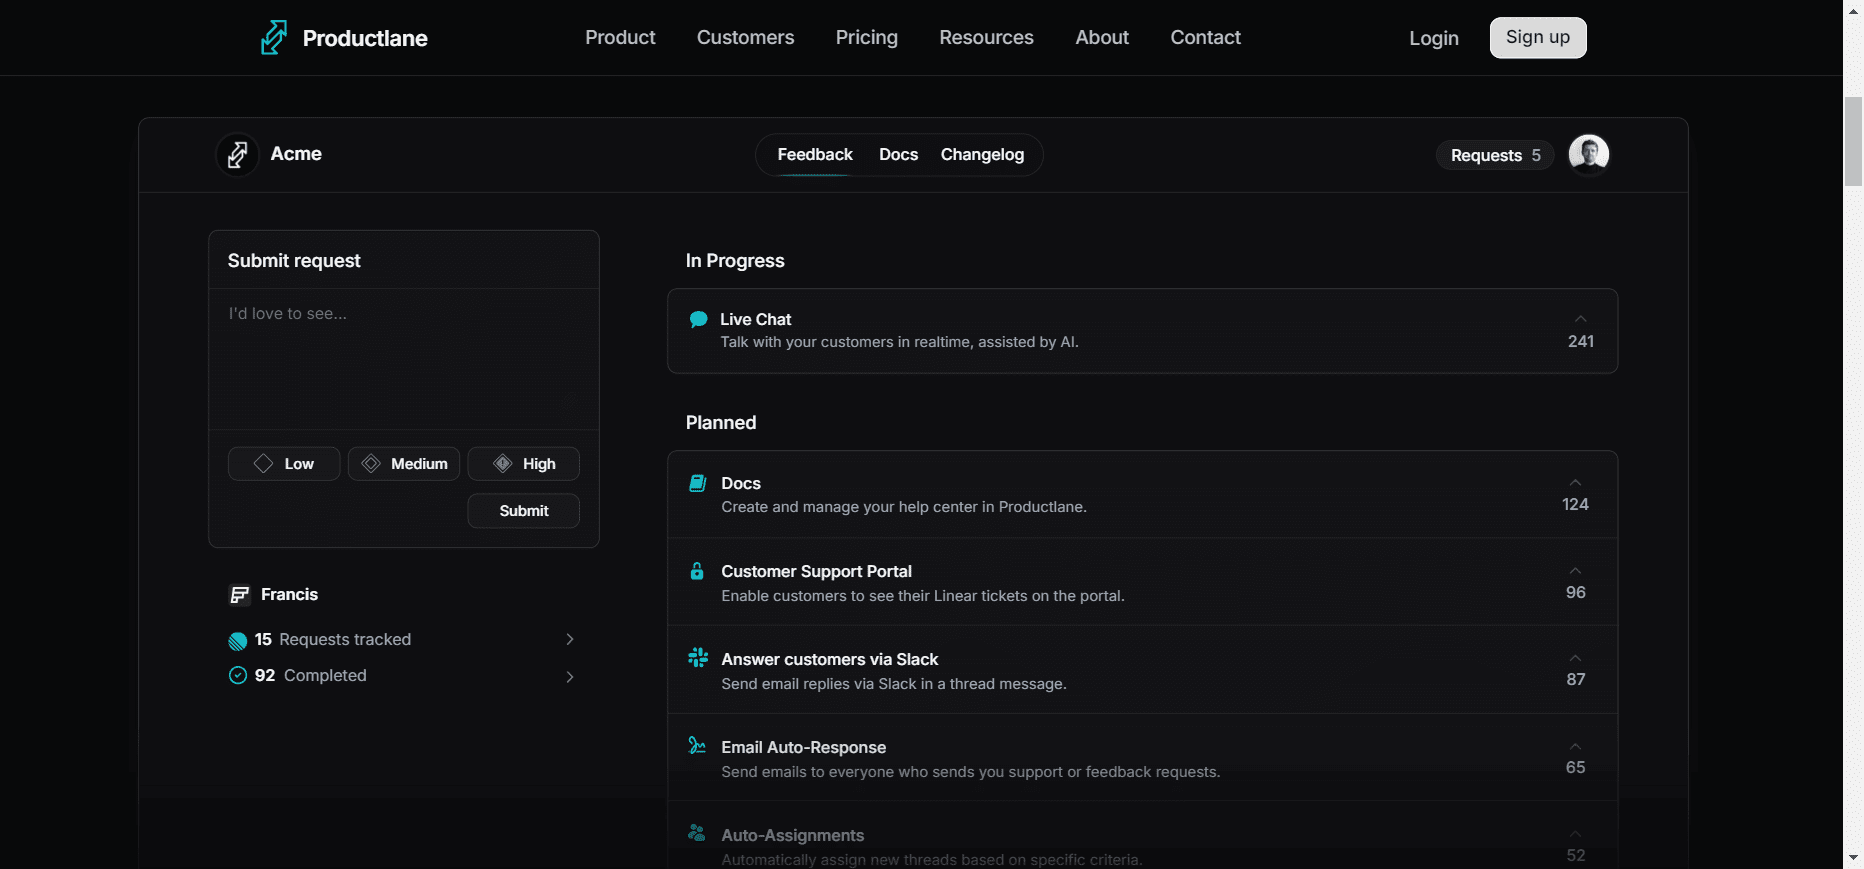
Task: Expand the Requests tracked chevron
Action: [570, 640]
